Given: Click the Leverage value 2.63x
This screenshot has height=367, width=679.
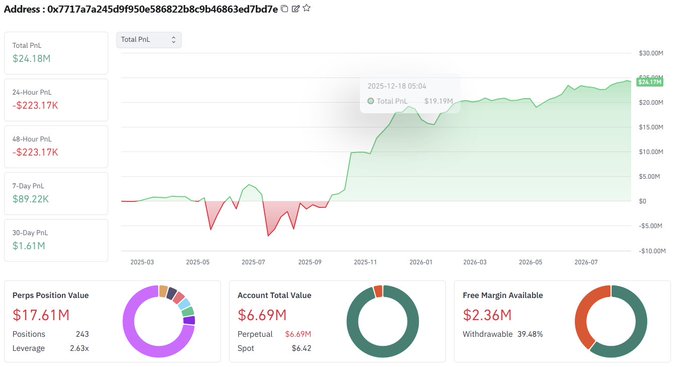Looking at the screenshot, I should coord(79,348).
